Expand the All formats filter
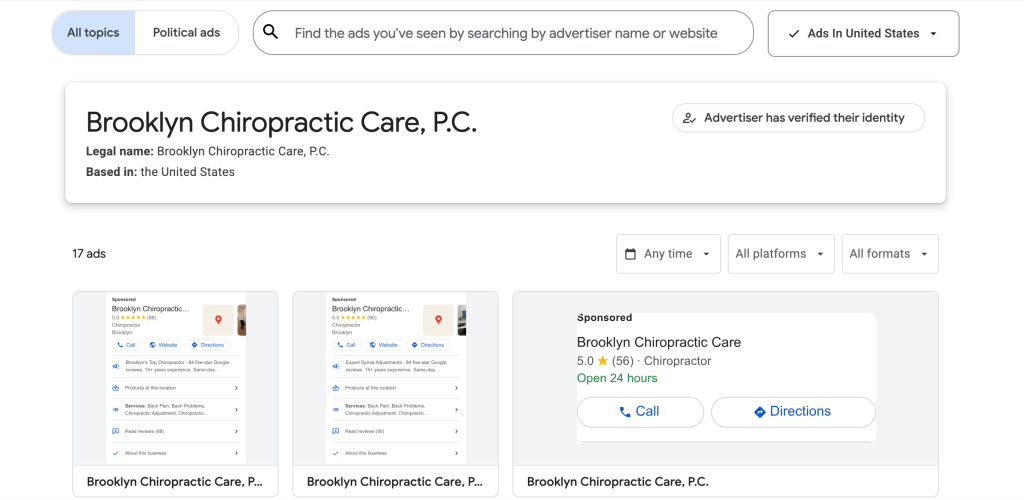Viewport: 1024px width, 500px height. (x=890, y=254)
